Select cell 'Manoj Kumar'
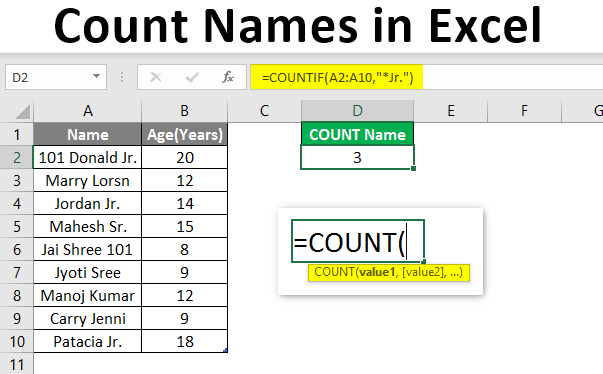The width and height of the screenshot is (603, 374). click(x=88, y=296)
